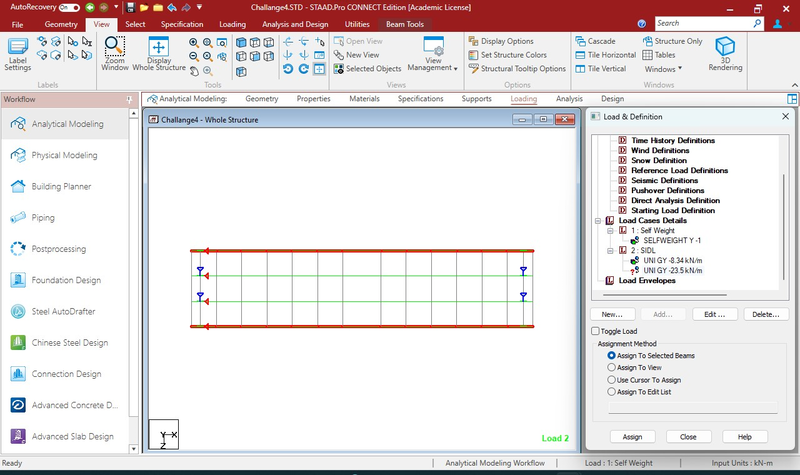This screenshot has width=800, height=475.
Task: Click Display Whole Structure icon
Action: pos(159,55)
